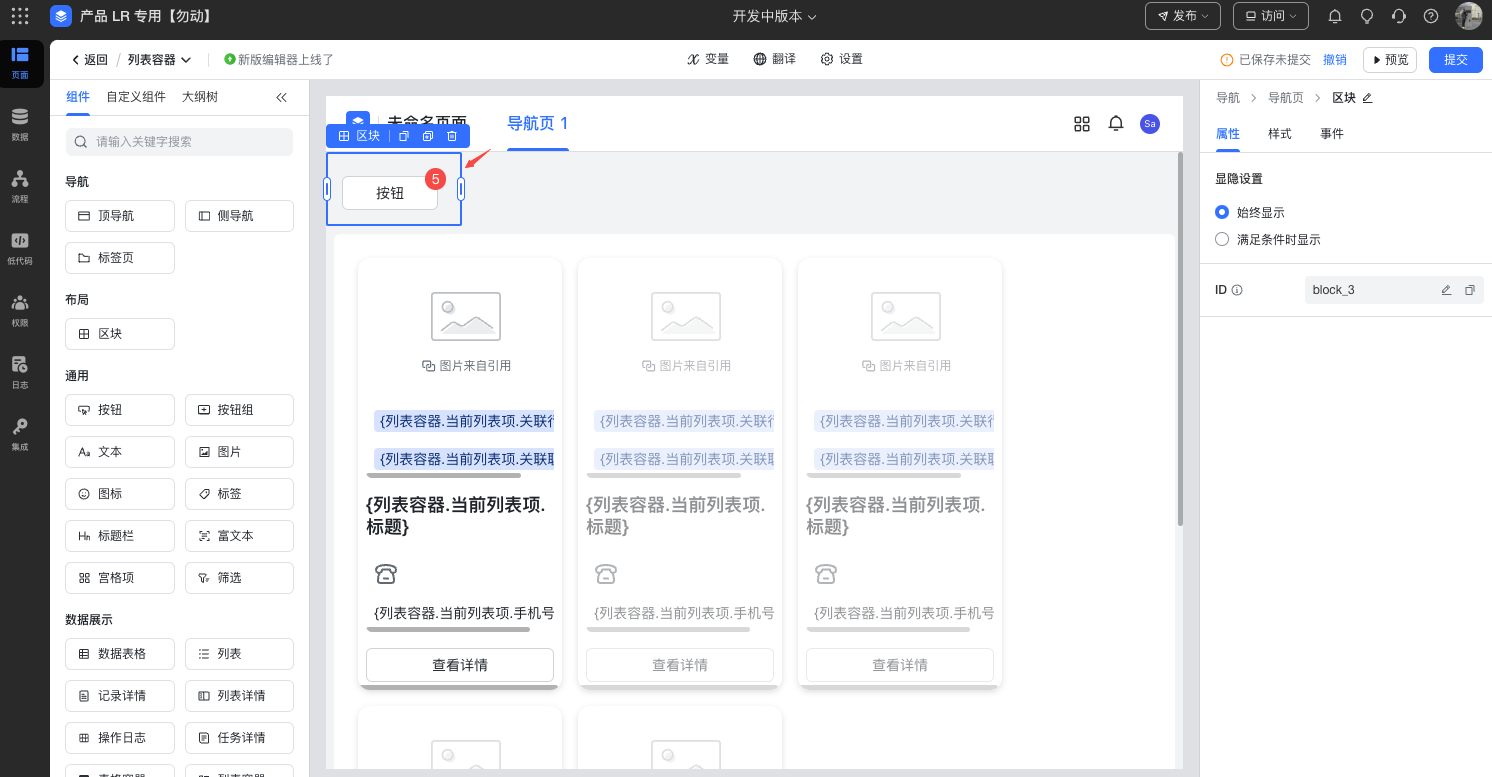Click the ID info tooltip icon

pyautogui.click(x=1237, y=290)
